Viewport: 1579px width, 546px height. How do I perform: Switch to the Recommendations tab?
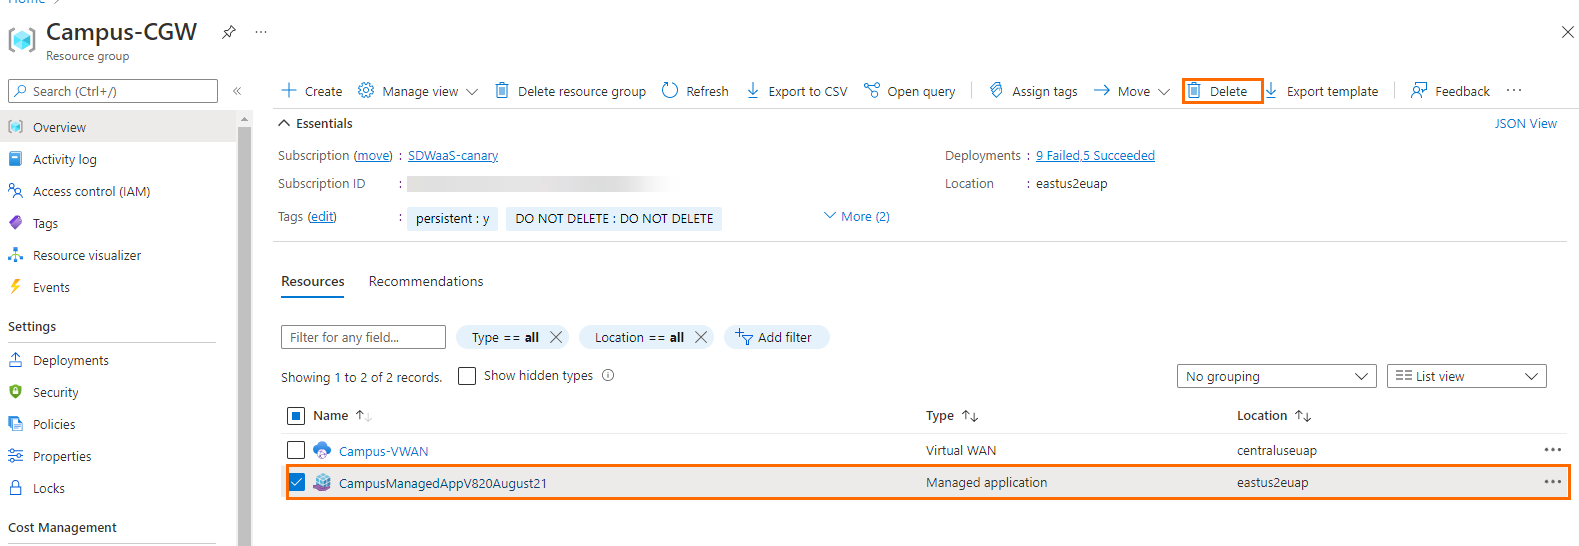[426, 281]
